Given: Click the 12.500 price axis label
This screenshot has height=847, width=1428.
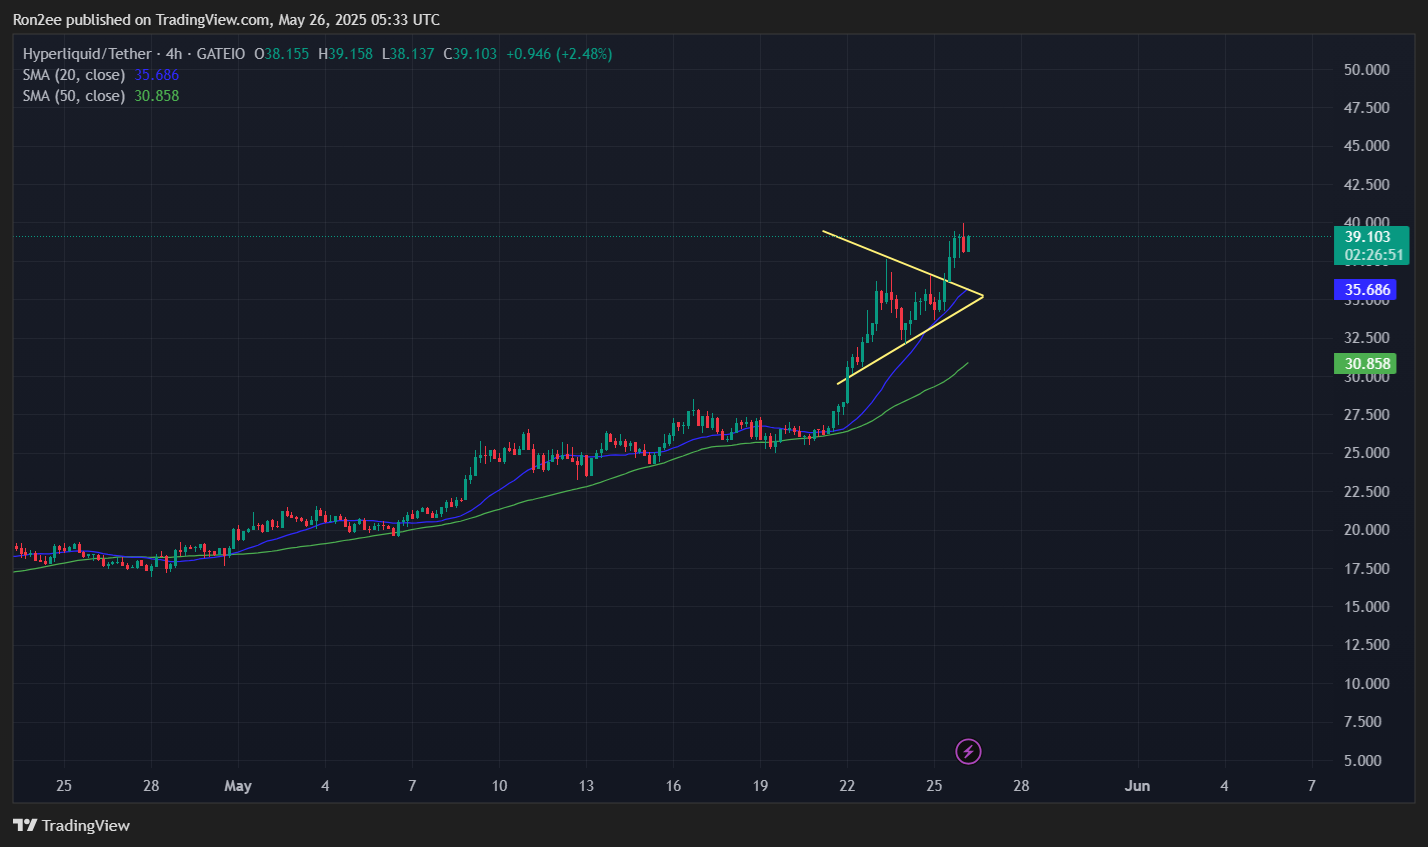Looking at the screenshot, I should pos(1368,645).
